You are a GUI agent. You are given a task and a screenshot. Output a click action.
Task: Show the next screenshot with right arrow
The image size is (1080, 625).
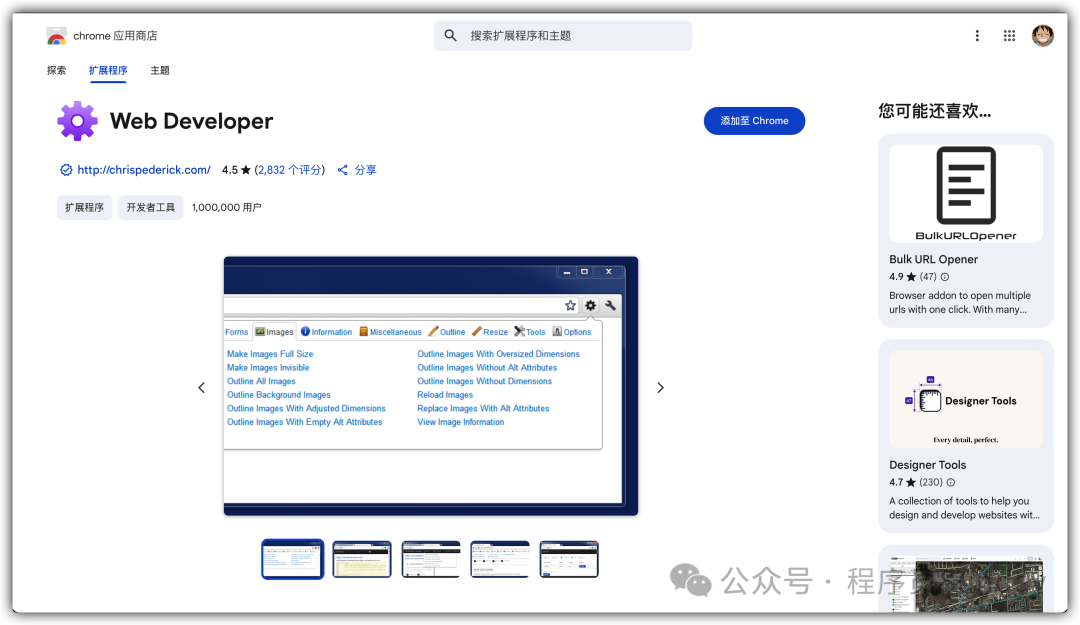tap(660, 388)
